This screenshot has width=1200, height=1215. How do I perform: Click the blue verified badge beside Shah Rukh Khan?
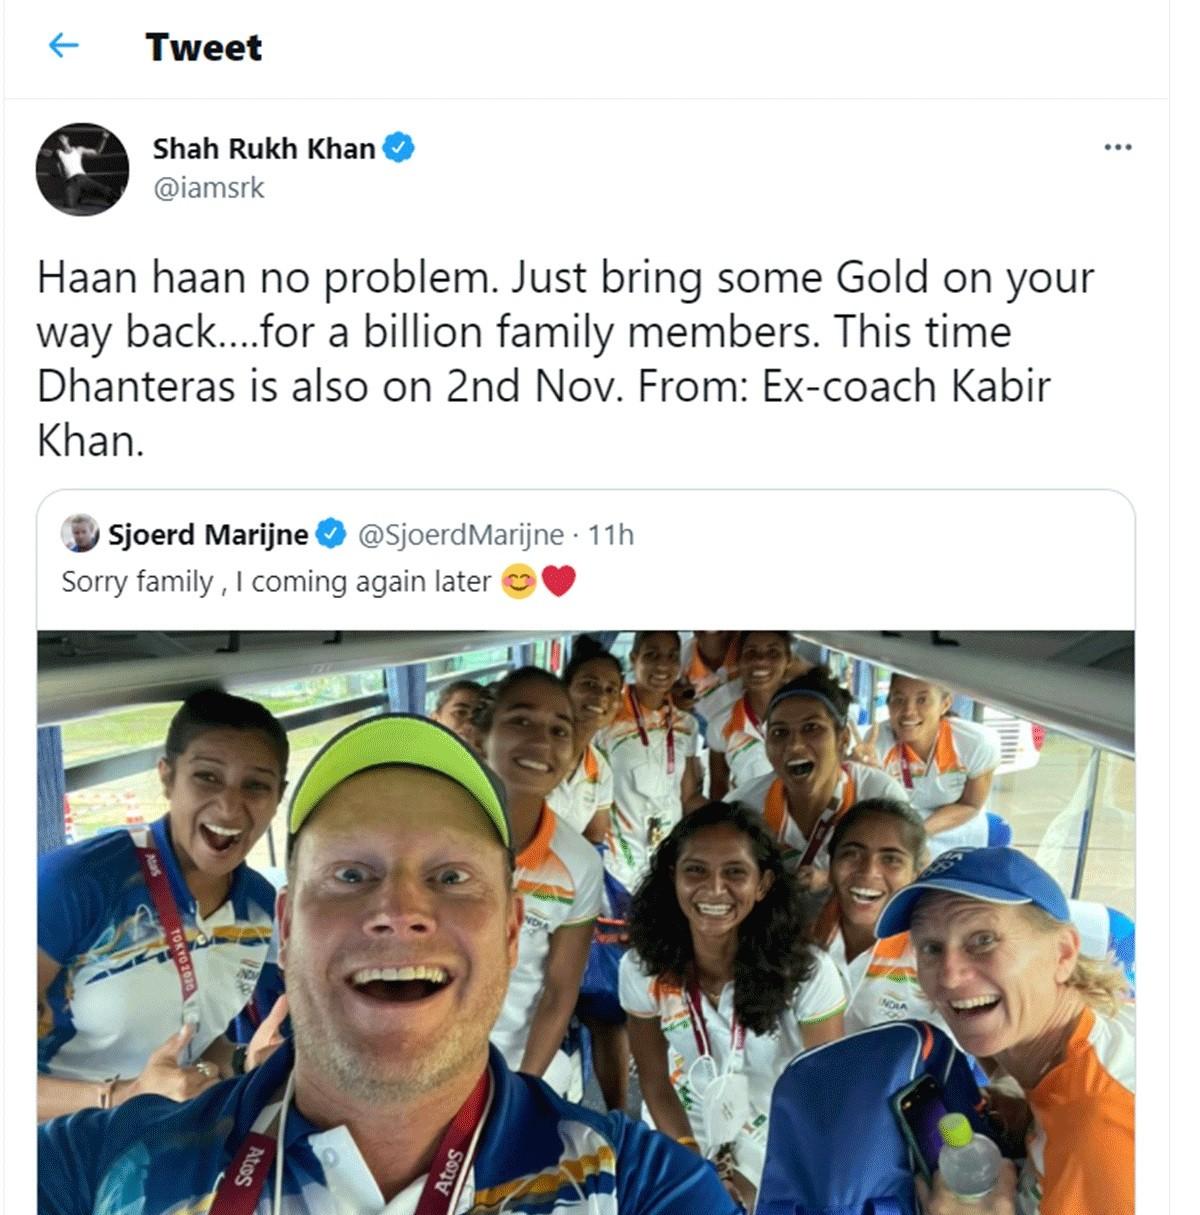tap(399, 148)
